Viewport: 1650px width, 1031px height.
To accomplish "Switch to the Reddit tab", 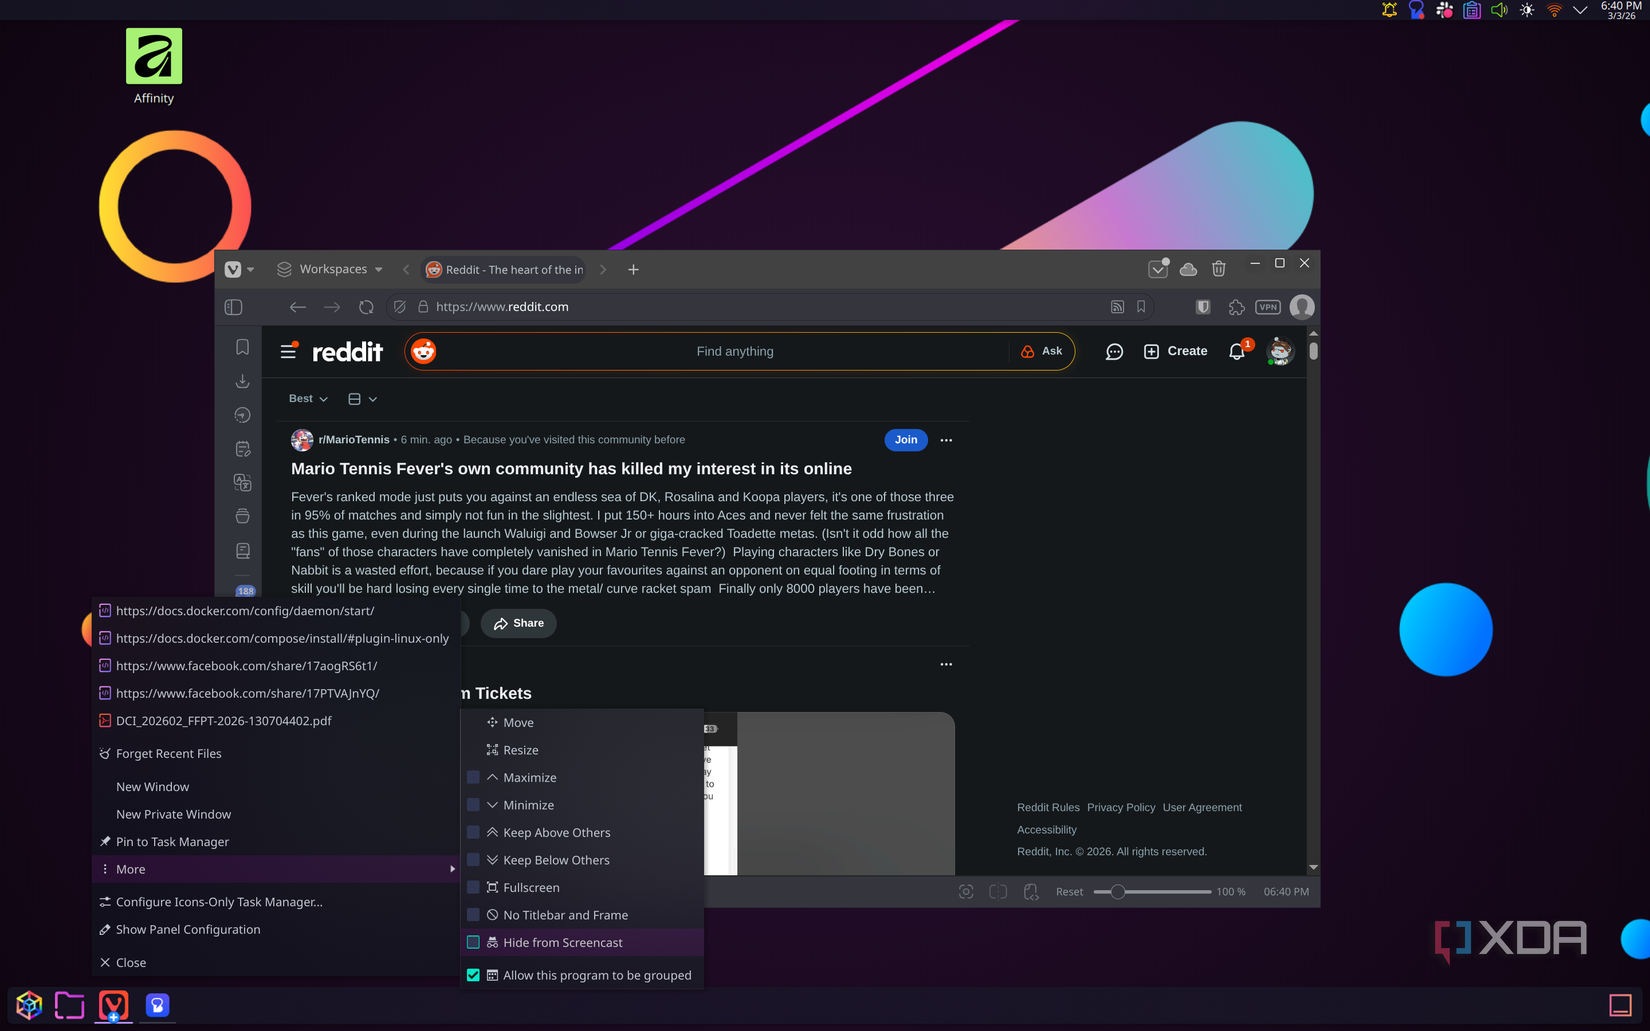I will pos(505,269).
